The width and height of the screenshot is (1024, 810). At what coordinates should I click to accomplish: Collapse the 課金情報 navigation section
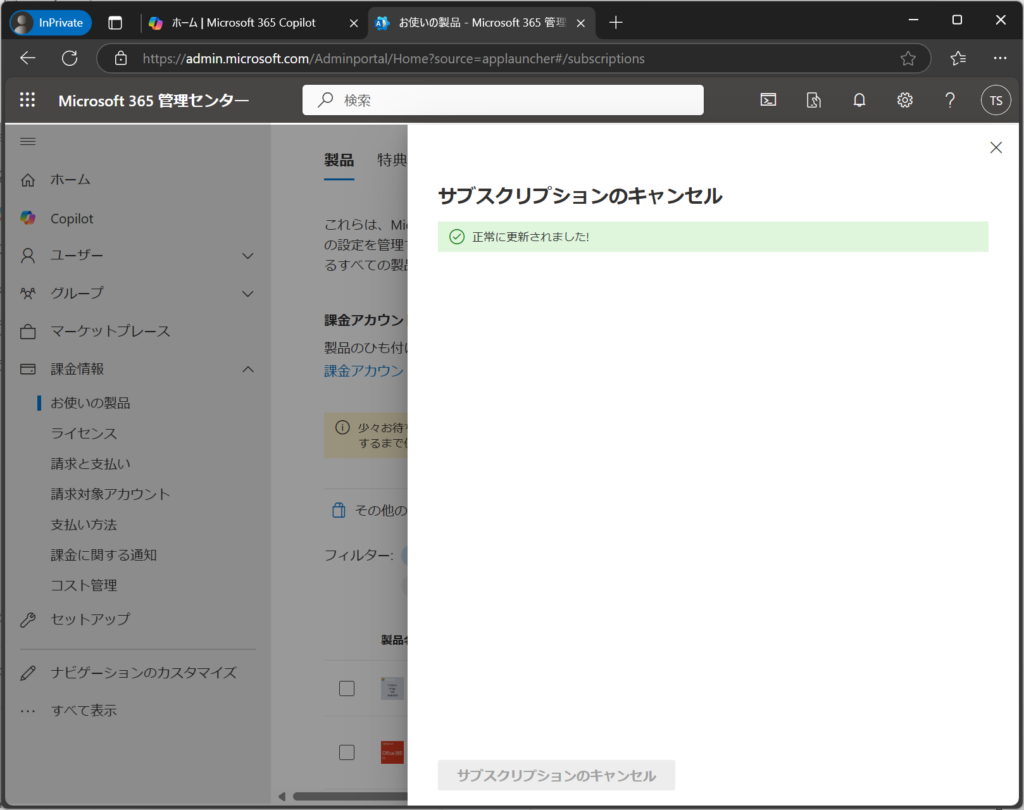(x=248, y=369)
